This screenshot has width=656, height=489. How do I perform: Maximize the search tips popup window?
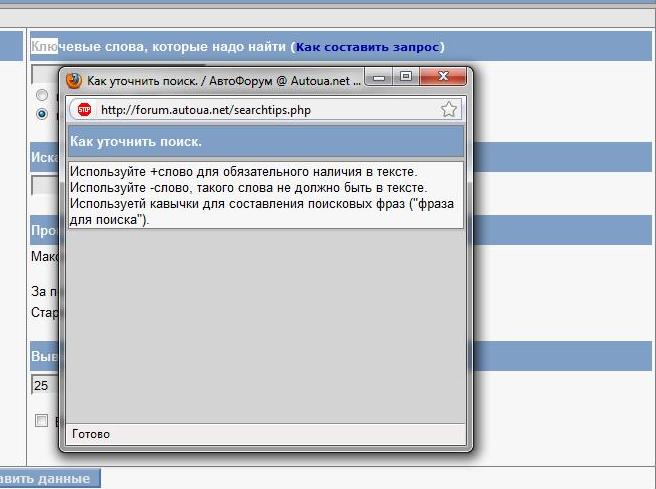pos(405,77)
